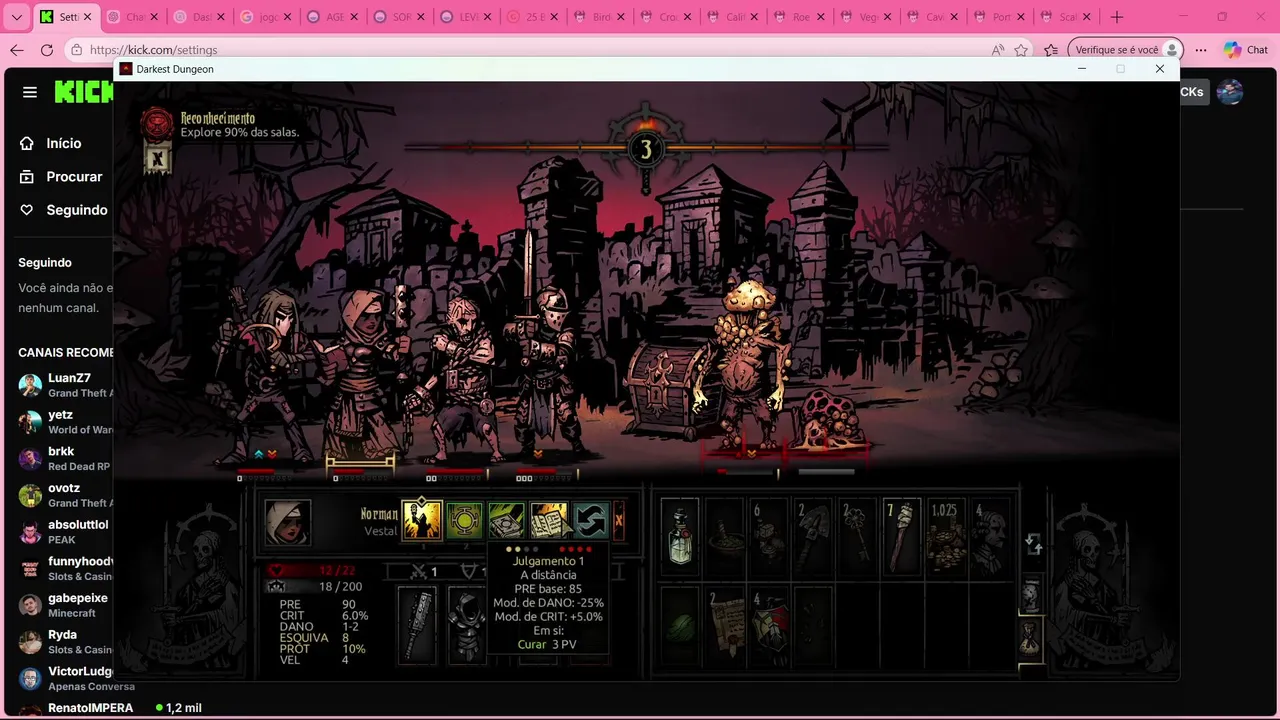Collapse the quest banner X flag
The image size is (1280, 720).
(x=157, y=158)
